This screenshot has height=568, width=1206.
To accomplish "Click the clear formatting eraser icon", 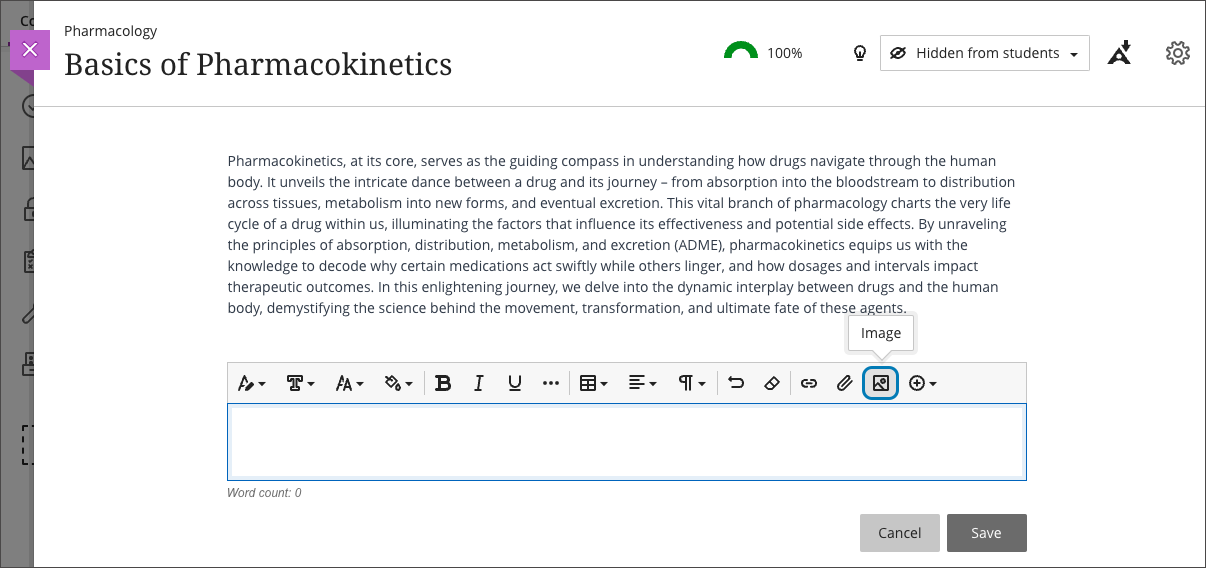I will 771,383.
